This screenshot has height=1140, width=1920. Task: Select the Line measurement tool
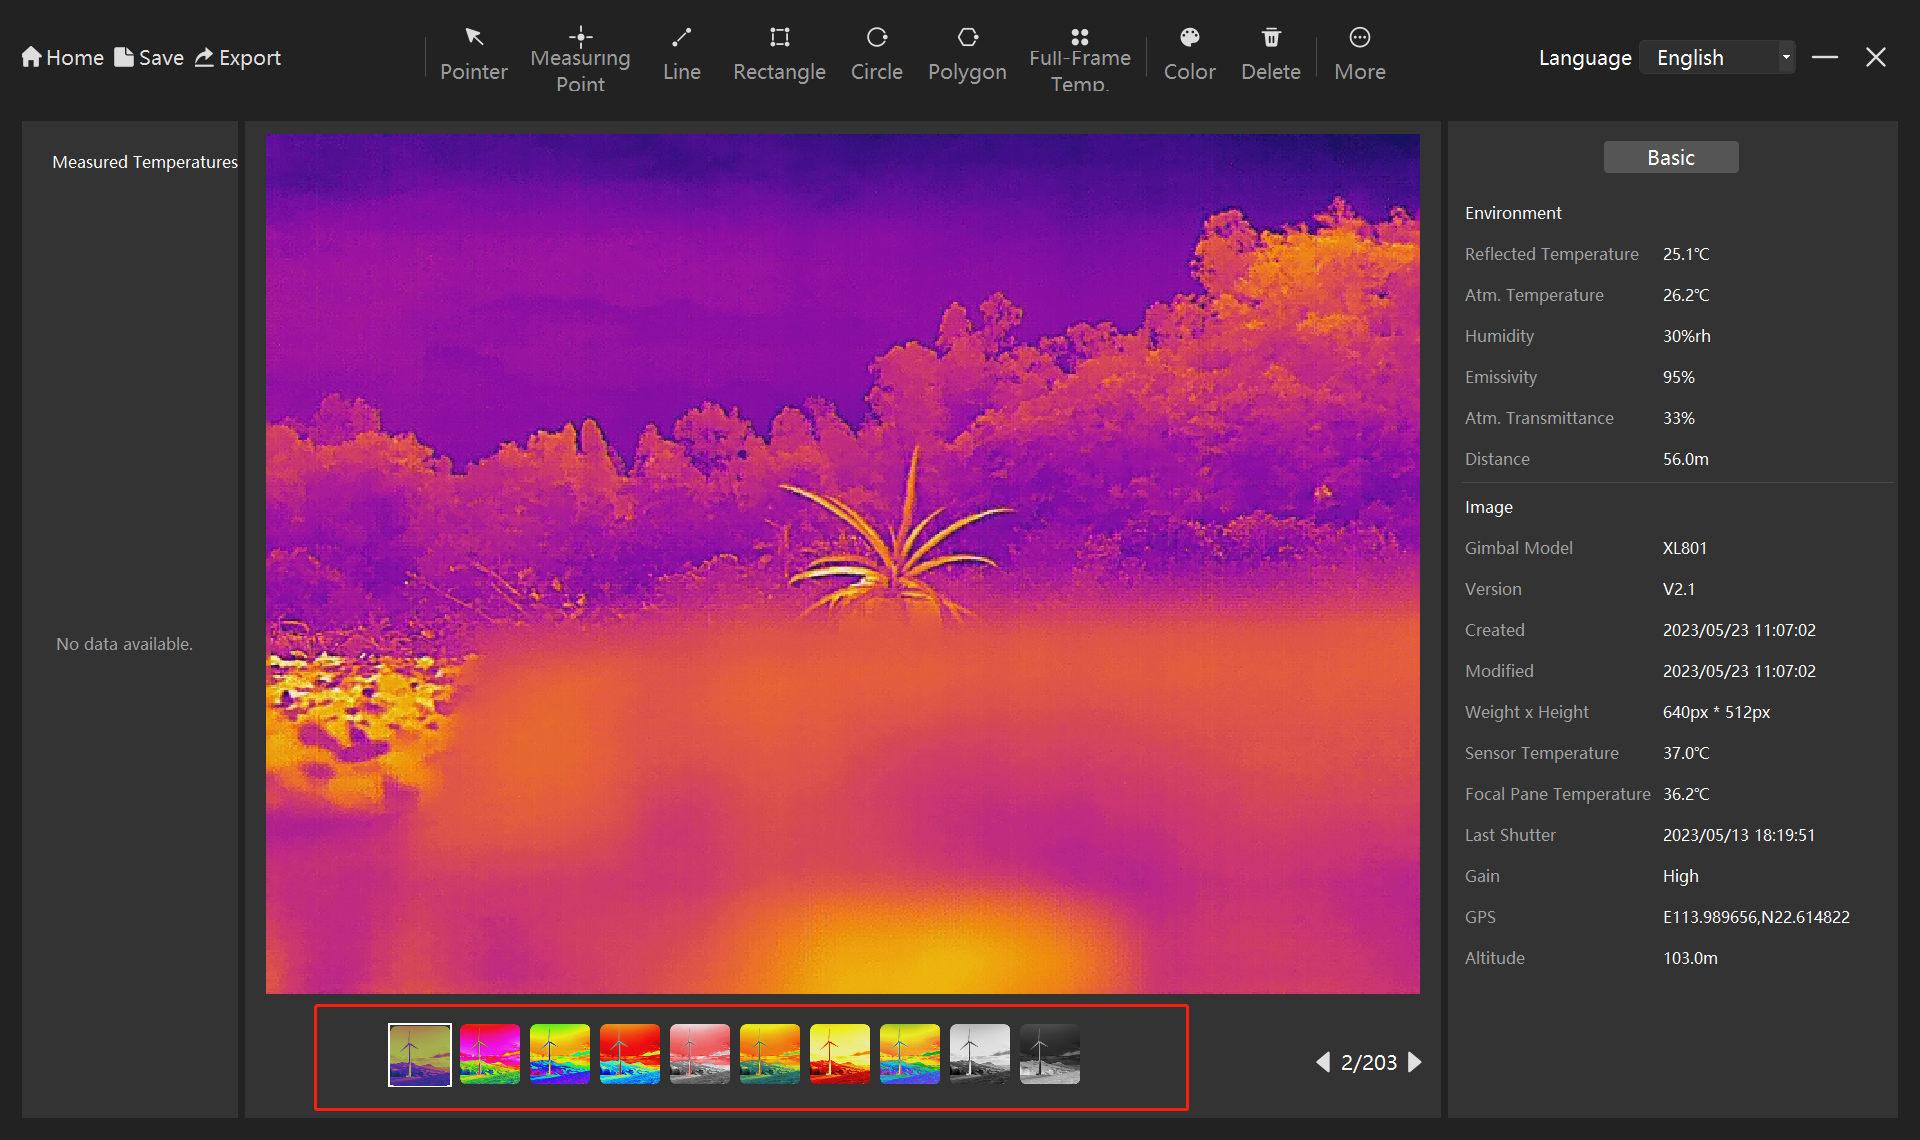click(x=680, y=54)
